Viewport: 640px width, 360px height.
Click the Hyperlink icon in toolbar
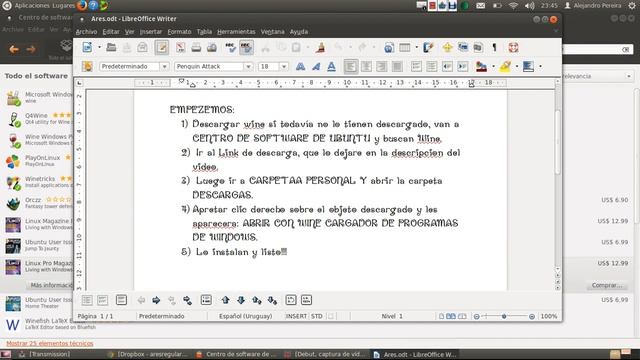[389, 47]
